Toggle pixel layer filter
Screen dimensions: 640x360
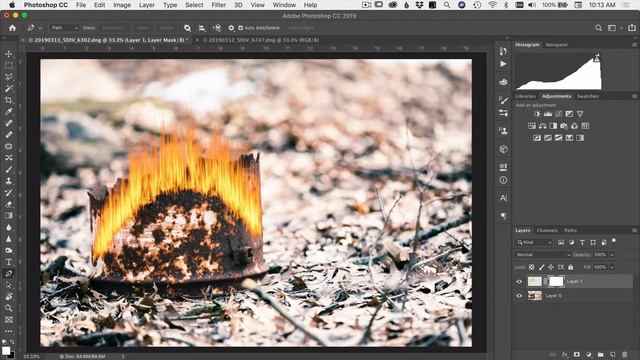tap(561, 242)
